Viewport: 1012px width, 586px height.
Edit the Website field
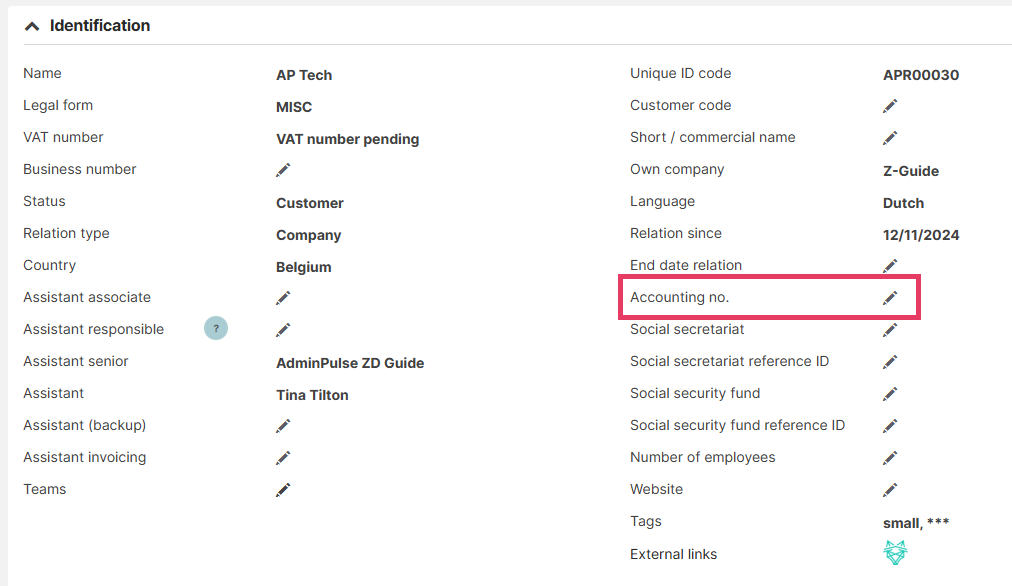pyautogui.click(x=890, y=490)
